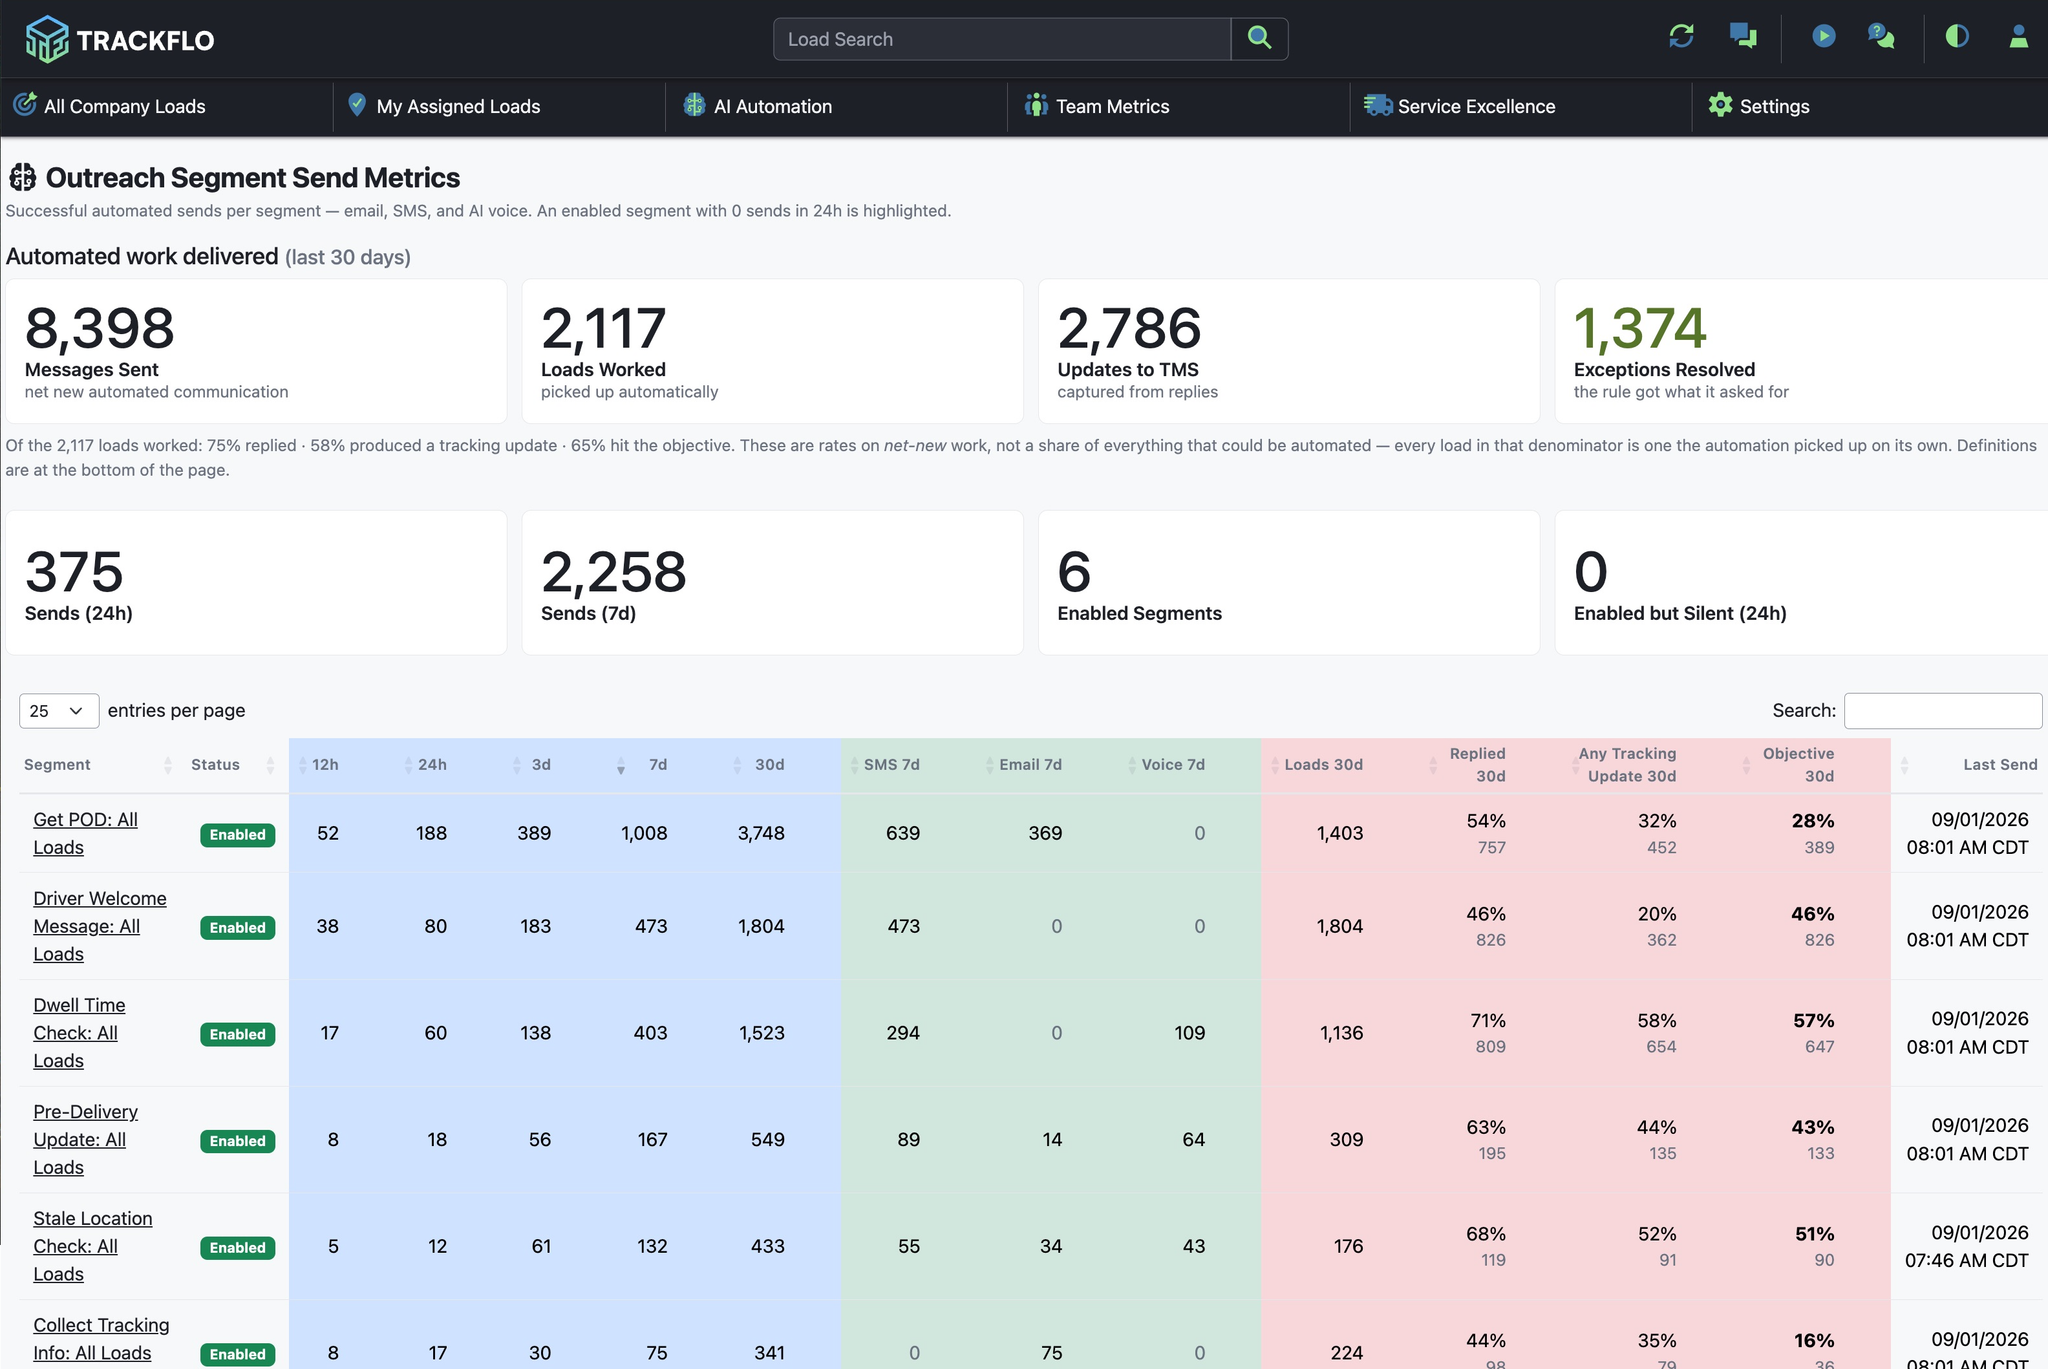
Task: Sort by 30d sends column
Action: (x=758, y=765)
